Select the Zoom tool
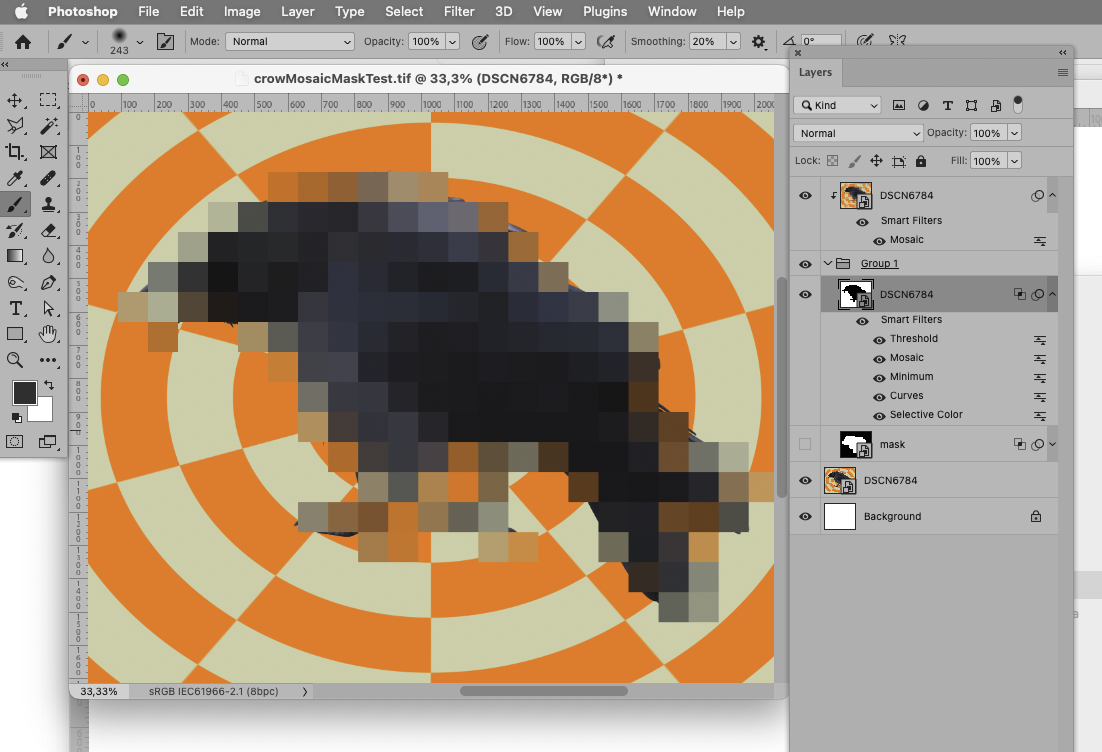Viewport: 1102px width, 752px height. [15, 360]
